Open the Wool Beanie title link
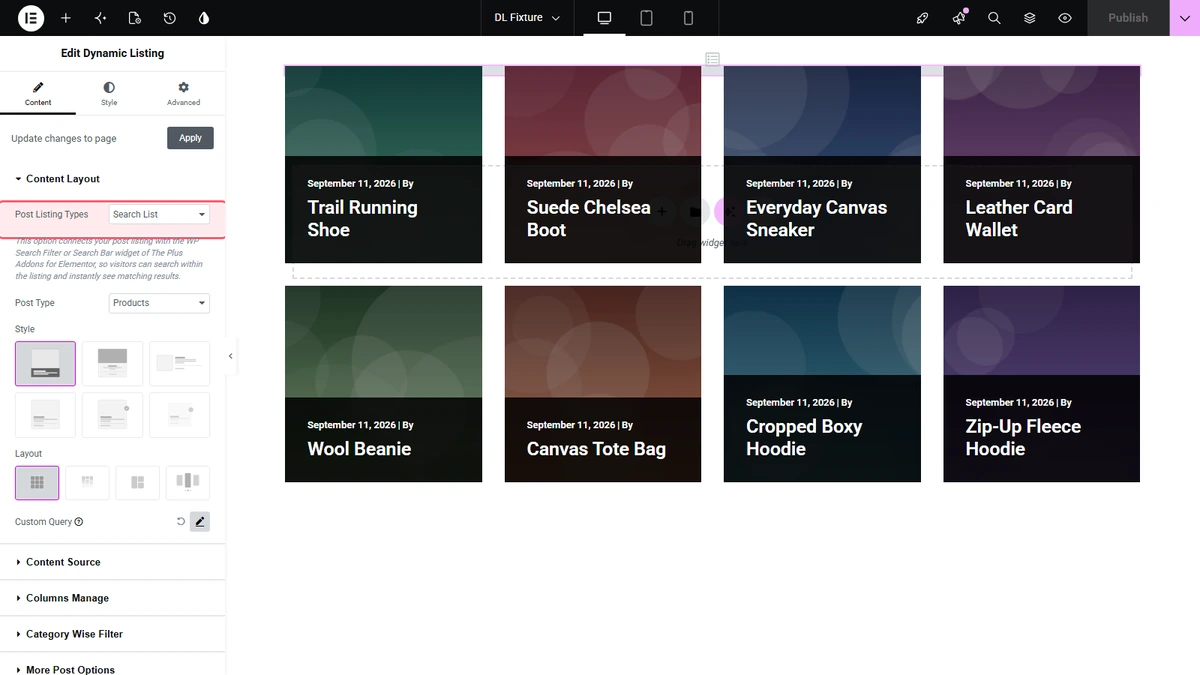Screen dimensions: 1200x675 359,449
